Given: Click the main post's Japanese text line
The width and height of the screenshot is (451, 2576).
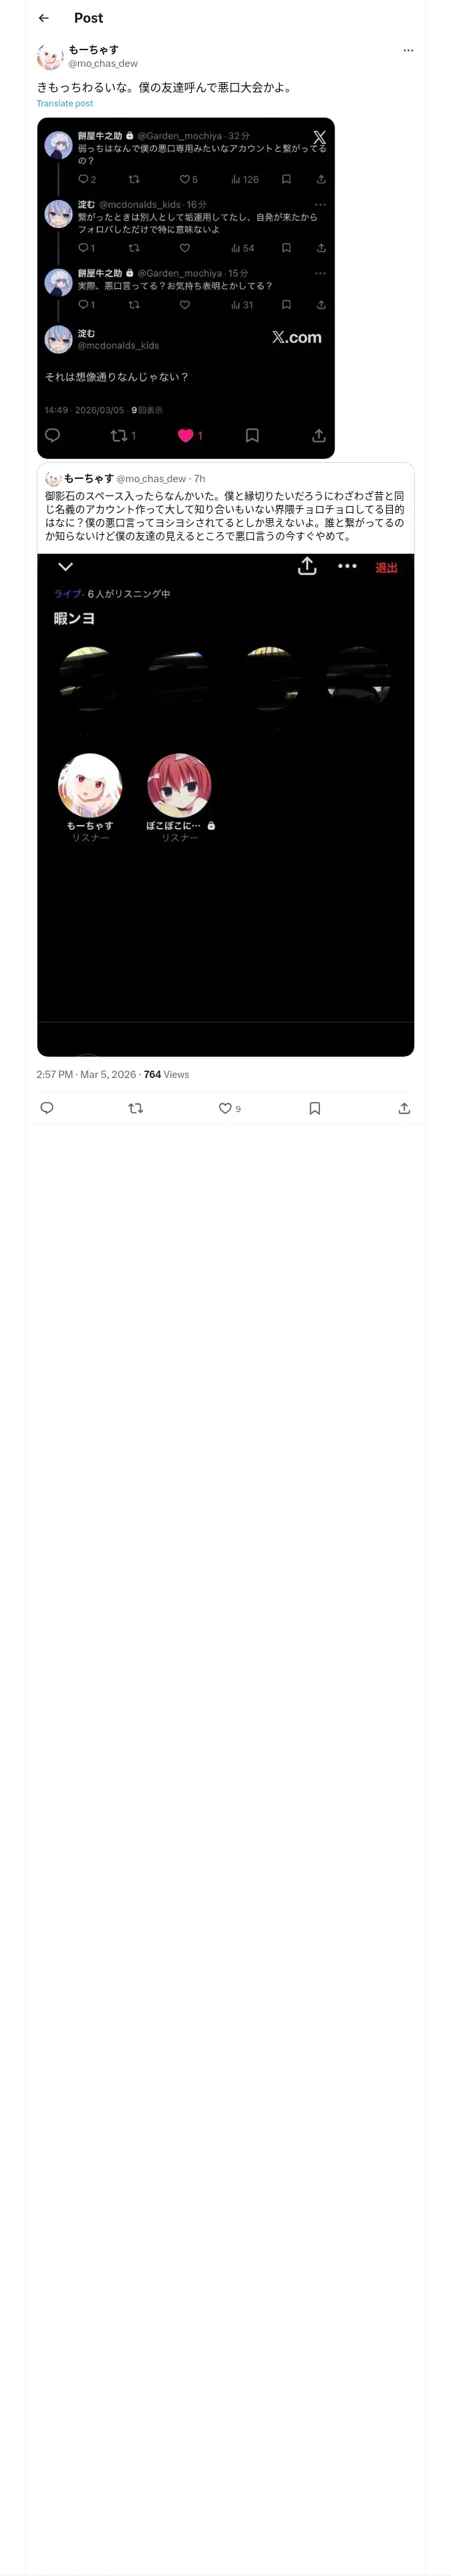Looking at the screenshot, I should (x=165, y=87).
